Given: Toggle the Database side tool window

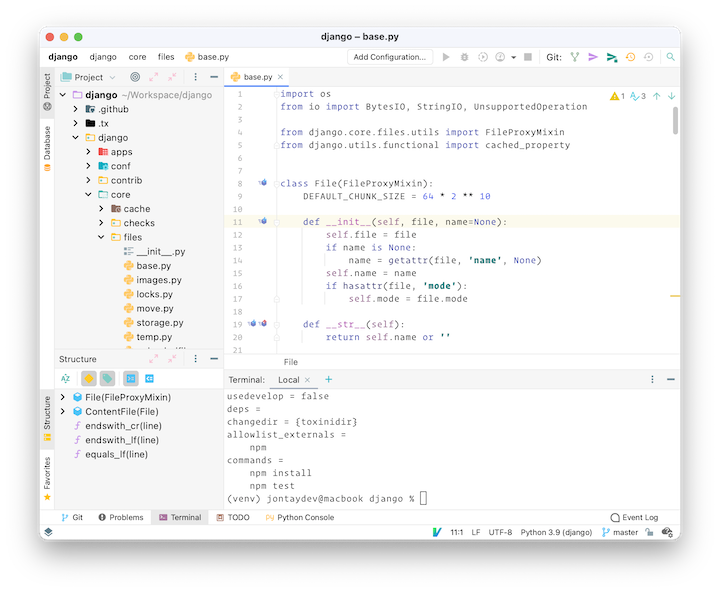Looking at the screenshot, I should point(47,149).
